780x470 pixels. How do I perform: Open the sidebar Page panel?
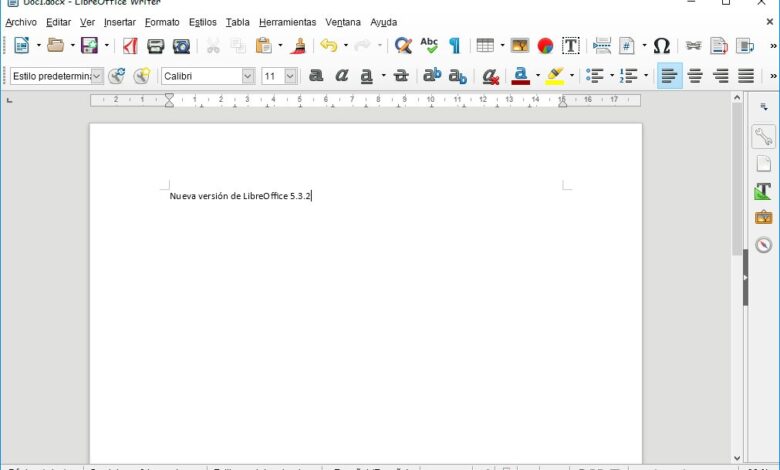[x=763, y=163]
